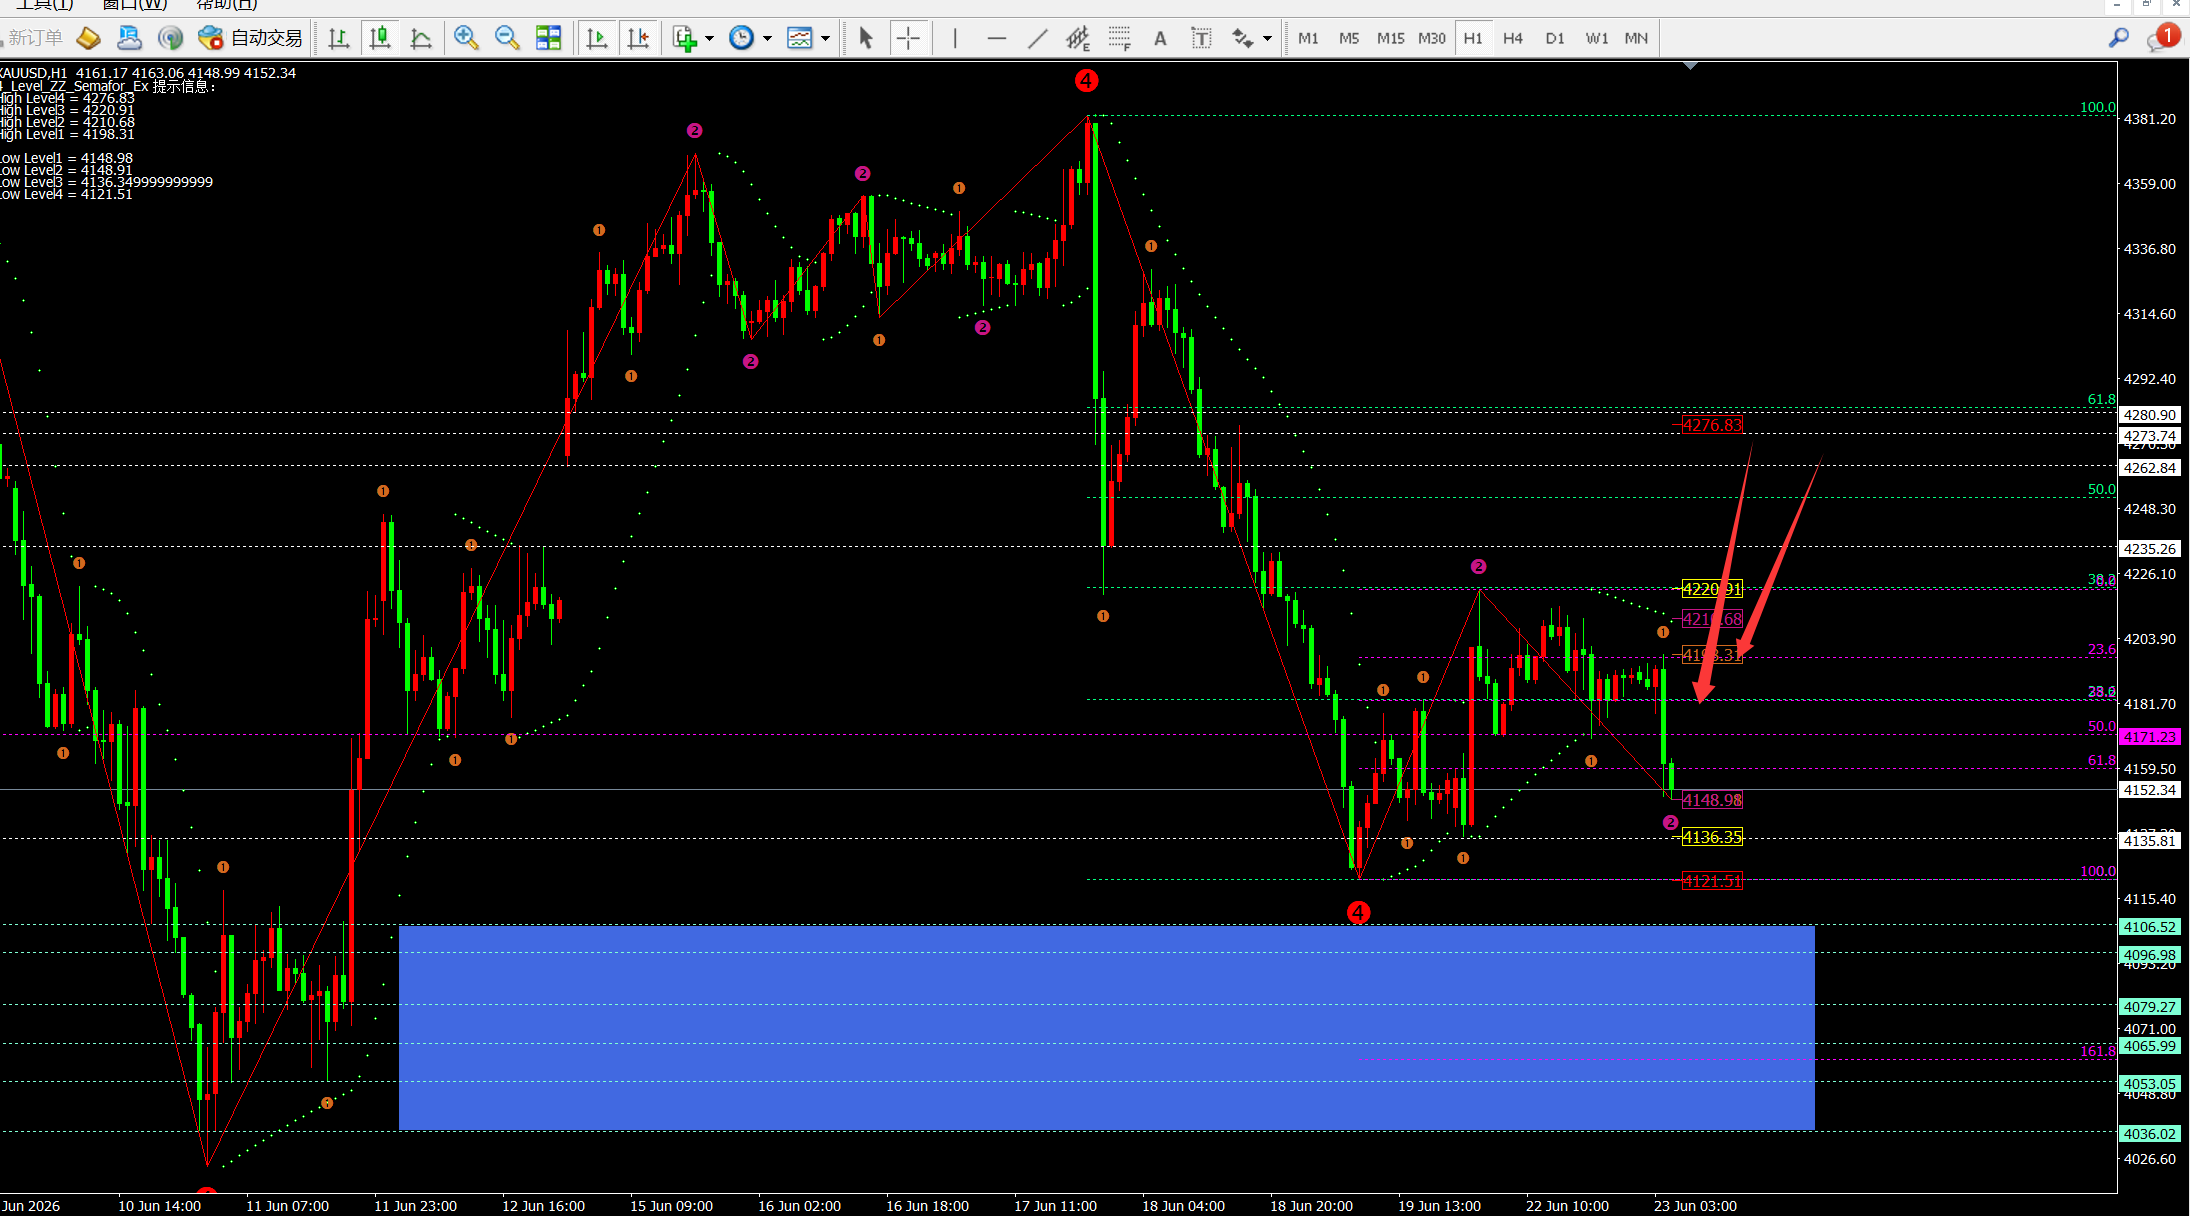Zoom out of the chart
This screenshot has width=2190, height=1216.
[x=507, y=38]
